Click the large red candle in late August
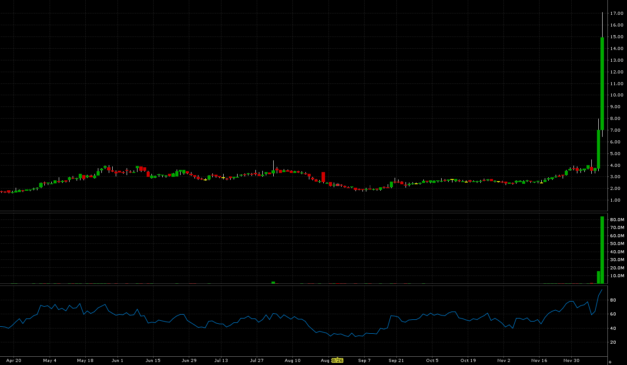This screenshot has width=627, height=365. pyautogui.click(x=323, y=177)
